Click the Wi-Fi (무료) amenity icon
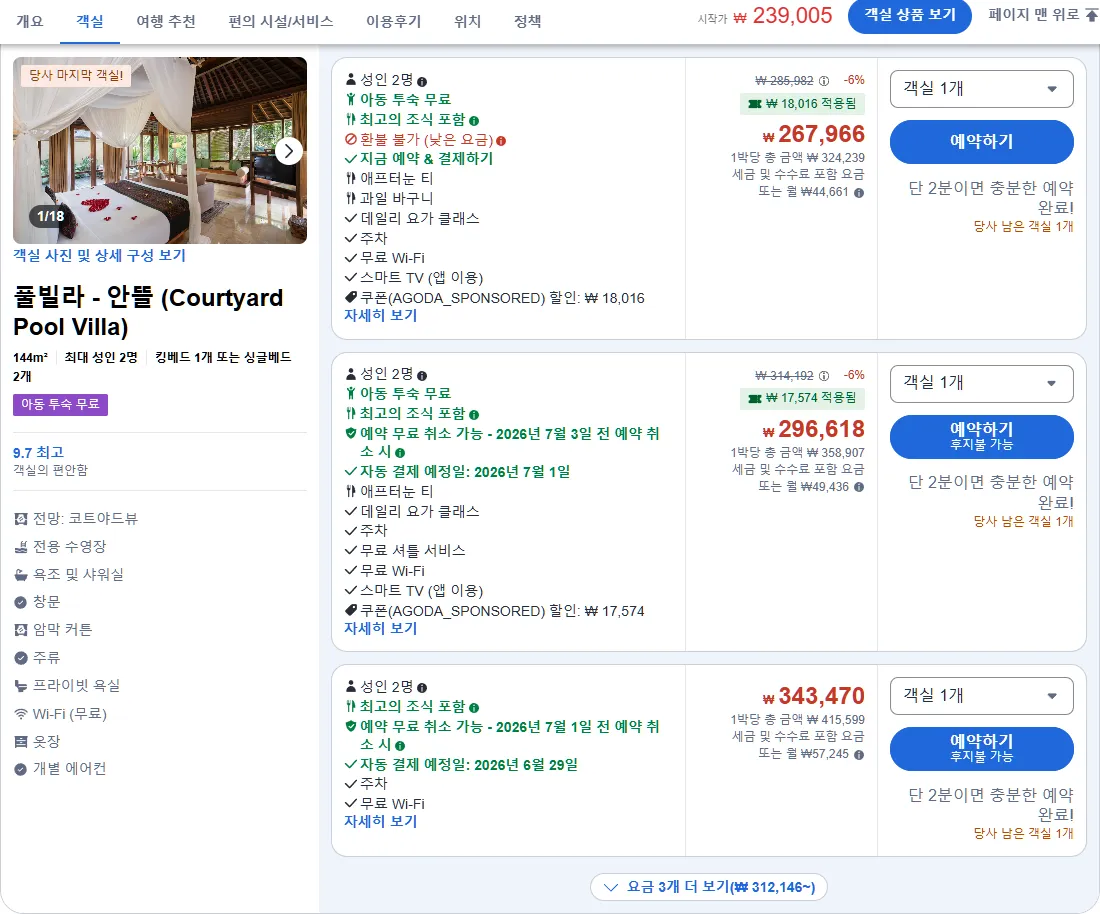This screenshot has height=914, width=1100. point(21,714)
